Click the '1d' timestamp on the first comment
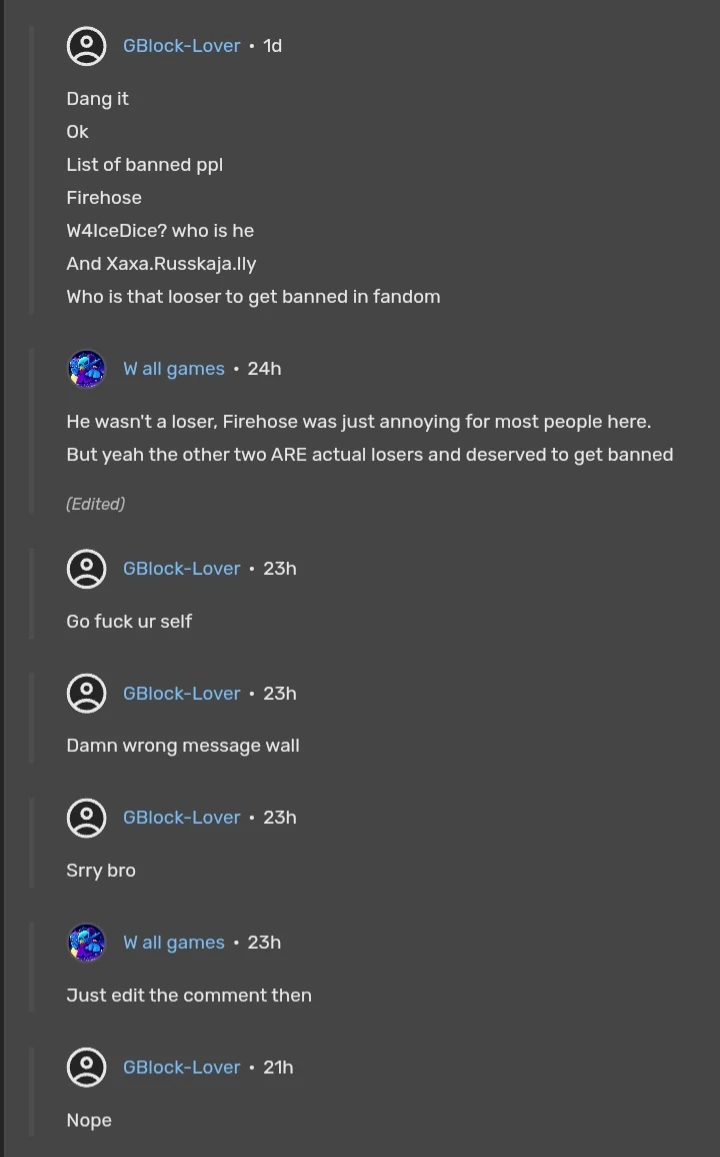The image size is (720, 1157). tap(272, 46)
